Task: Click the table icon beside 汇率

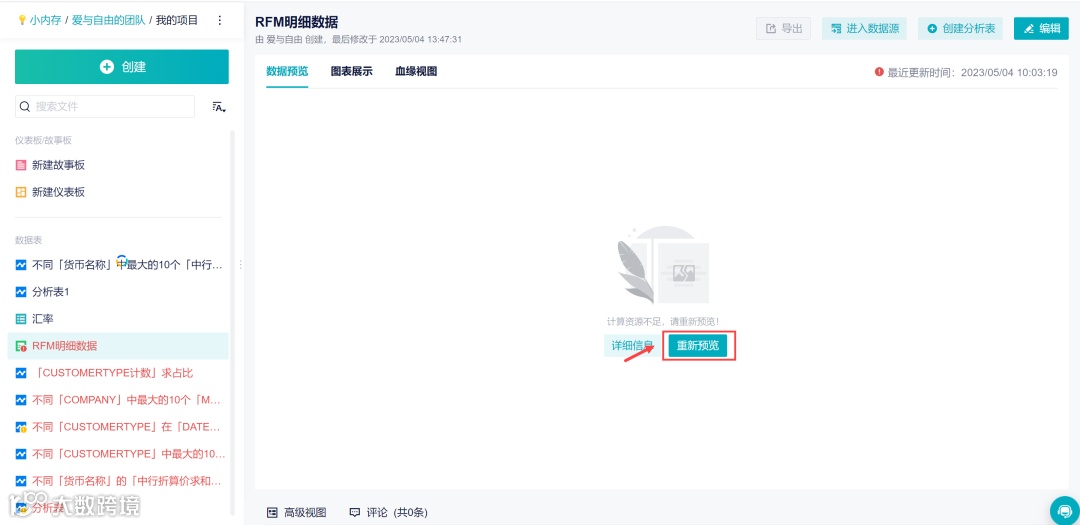Action: click(21, 319)
